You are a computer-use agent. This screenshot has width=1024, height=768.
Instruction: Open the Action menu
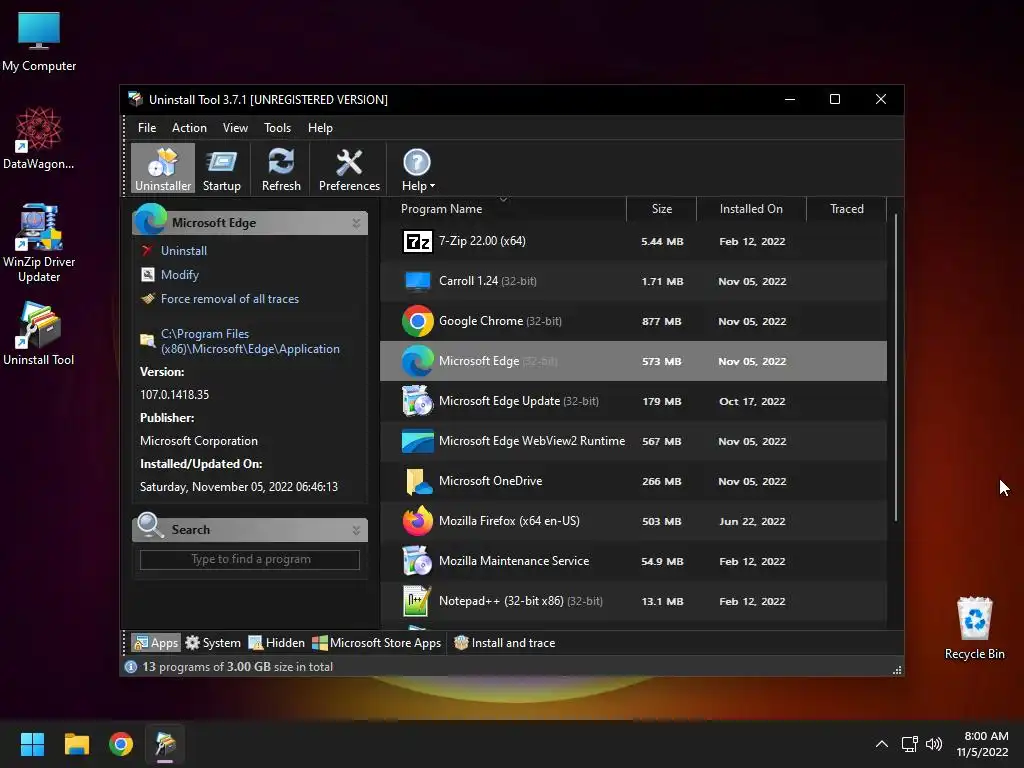189,128
